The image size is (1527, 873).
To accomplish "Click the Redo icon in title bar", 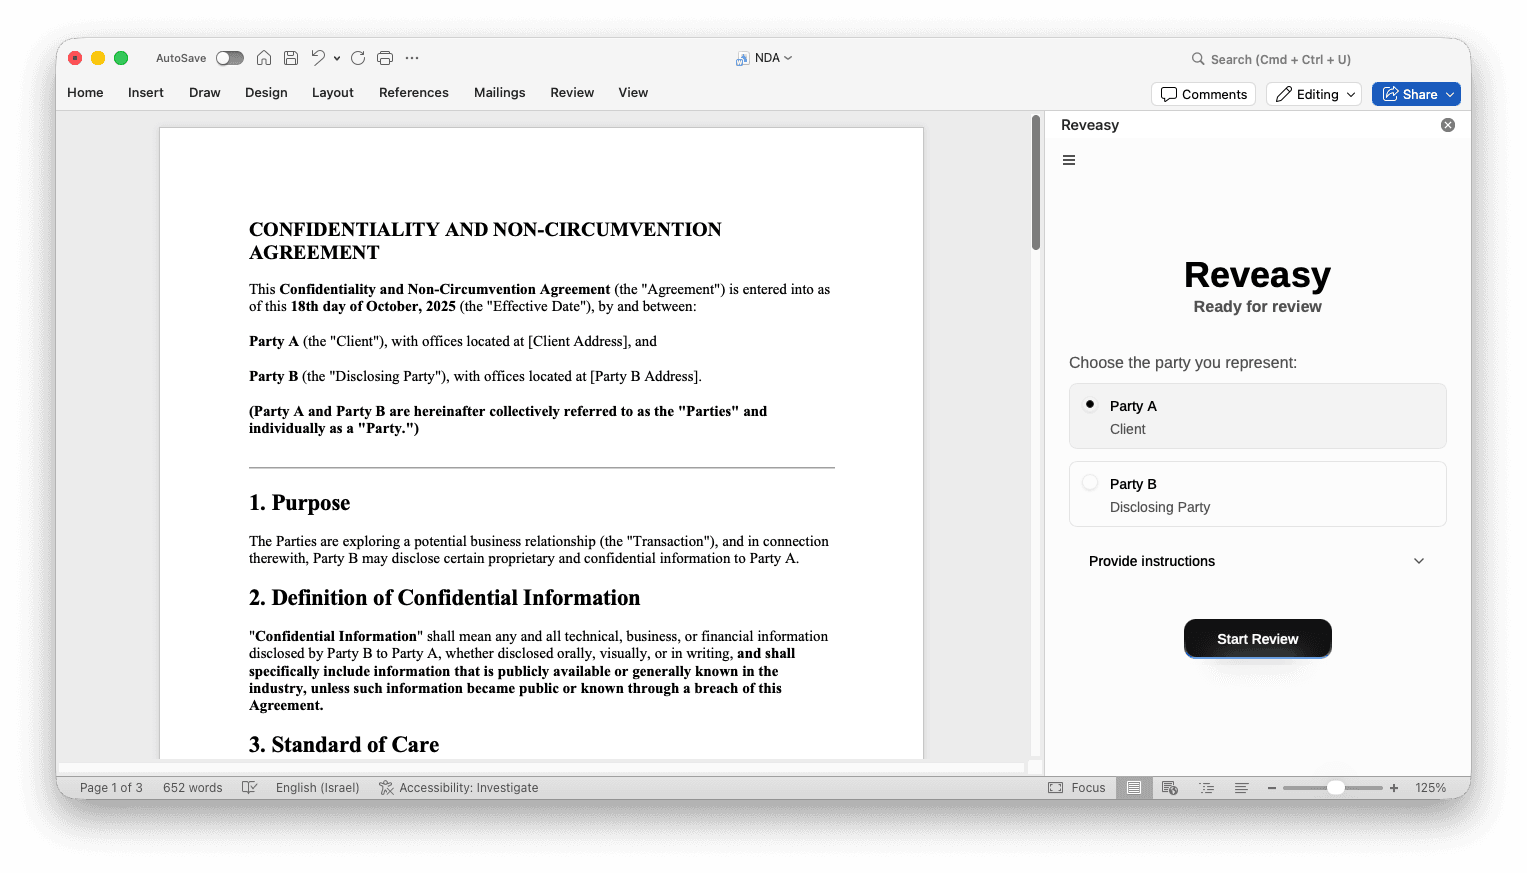I will pos(358,58).
